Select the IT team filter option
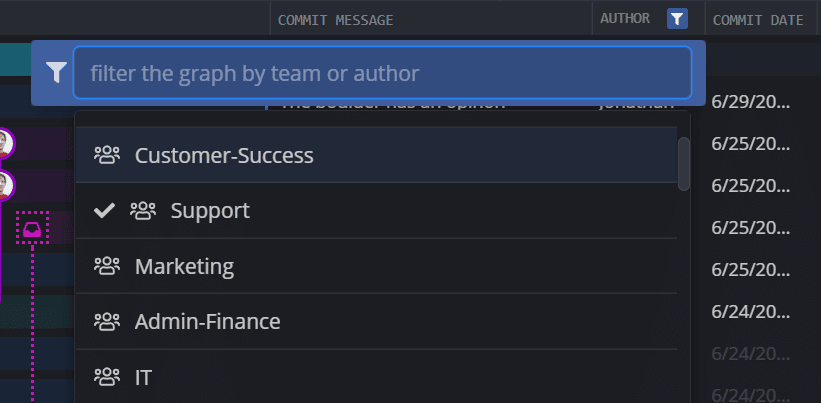The image size is (821, 403). click(x=143, y=377)
